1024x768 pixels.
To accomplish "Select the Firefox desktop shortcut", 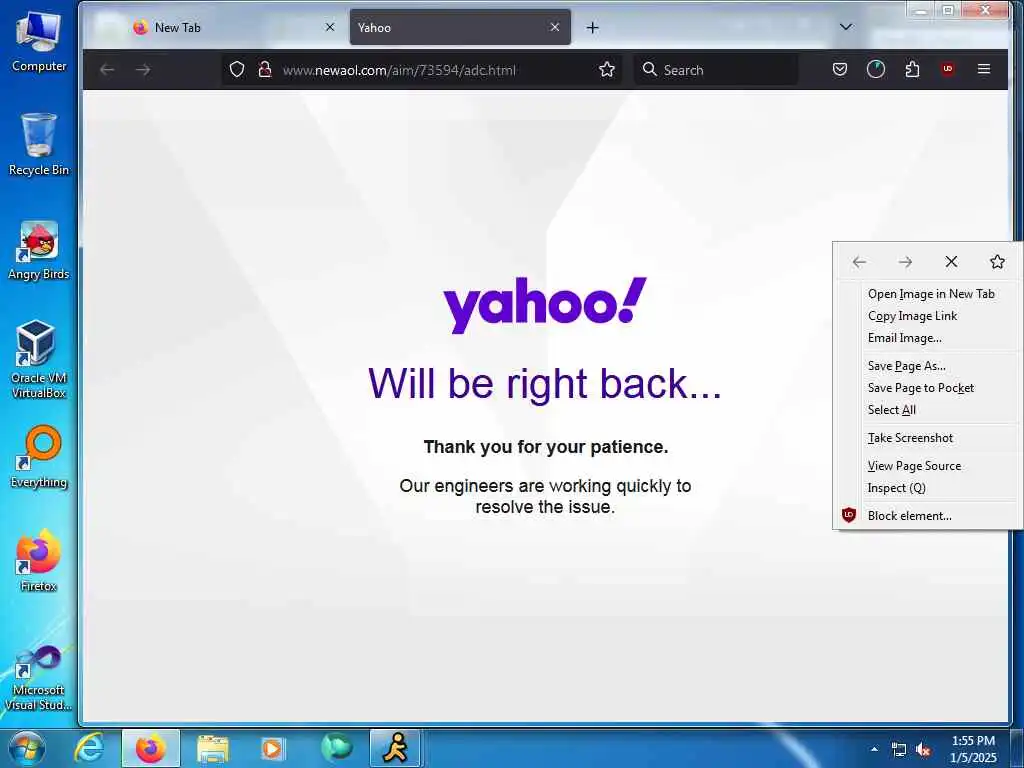I will point(39,560).
